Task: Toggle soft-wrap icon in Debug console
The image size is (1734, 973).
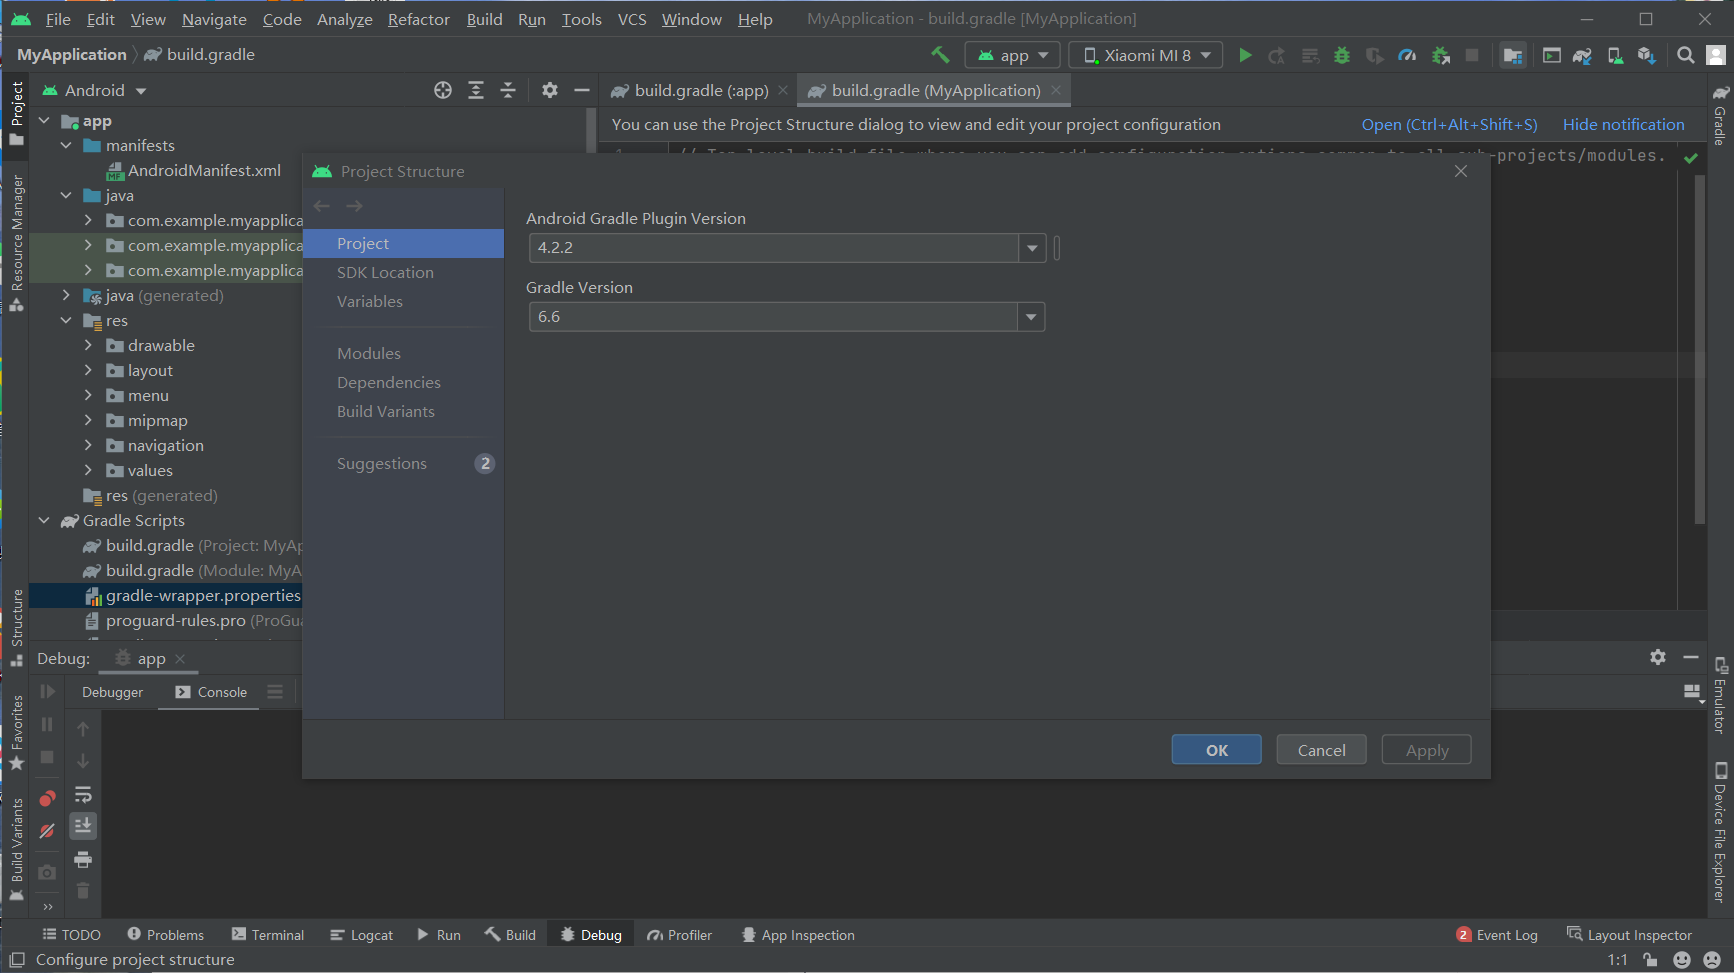Action: (x=83, y=795)
